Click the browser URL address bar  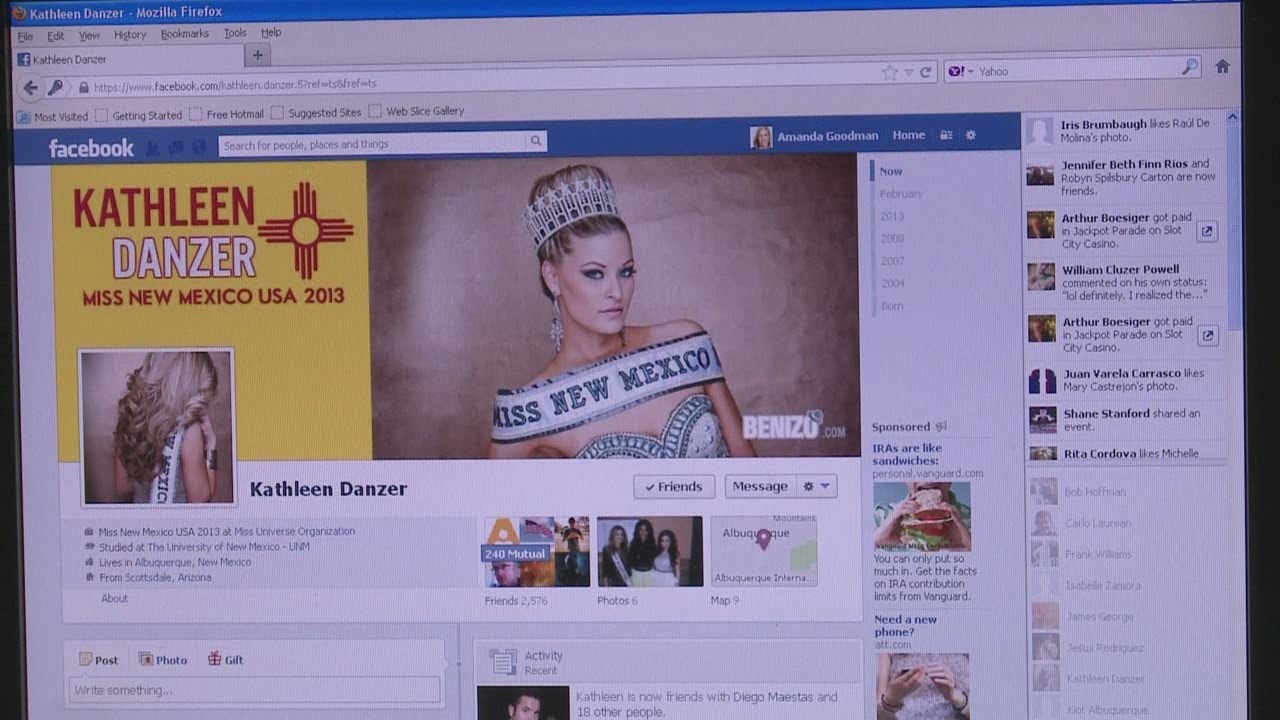coord(480,85)
